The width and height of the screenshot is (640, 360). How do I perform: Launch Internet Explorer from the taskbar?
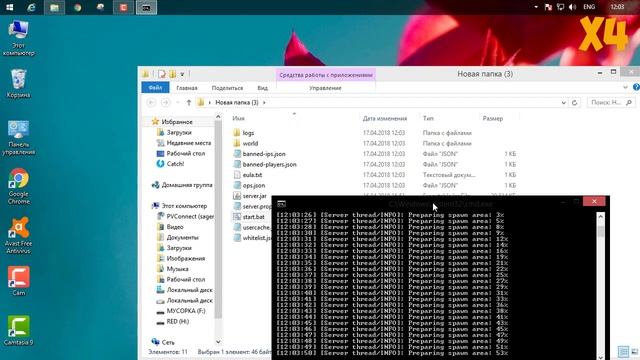coord(31,7)
